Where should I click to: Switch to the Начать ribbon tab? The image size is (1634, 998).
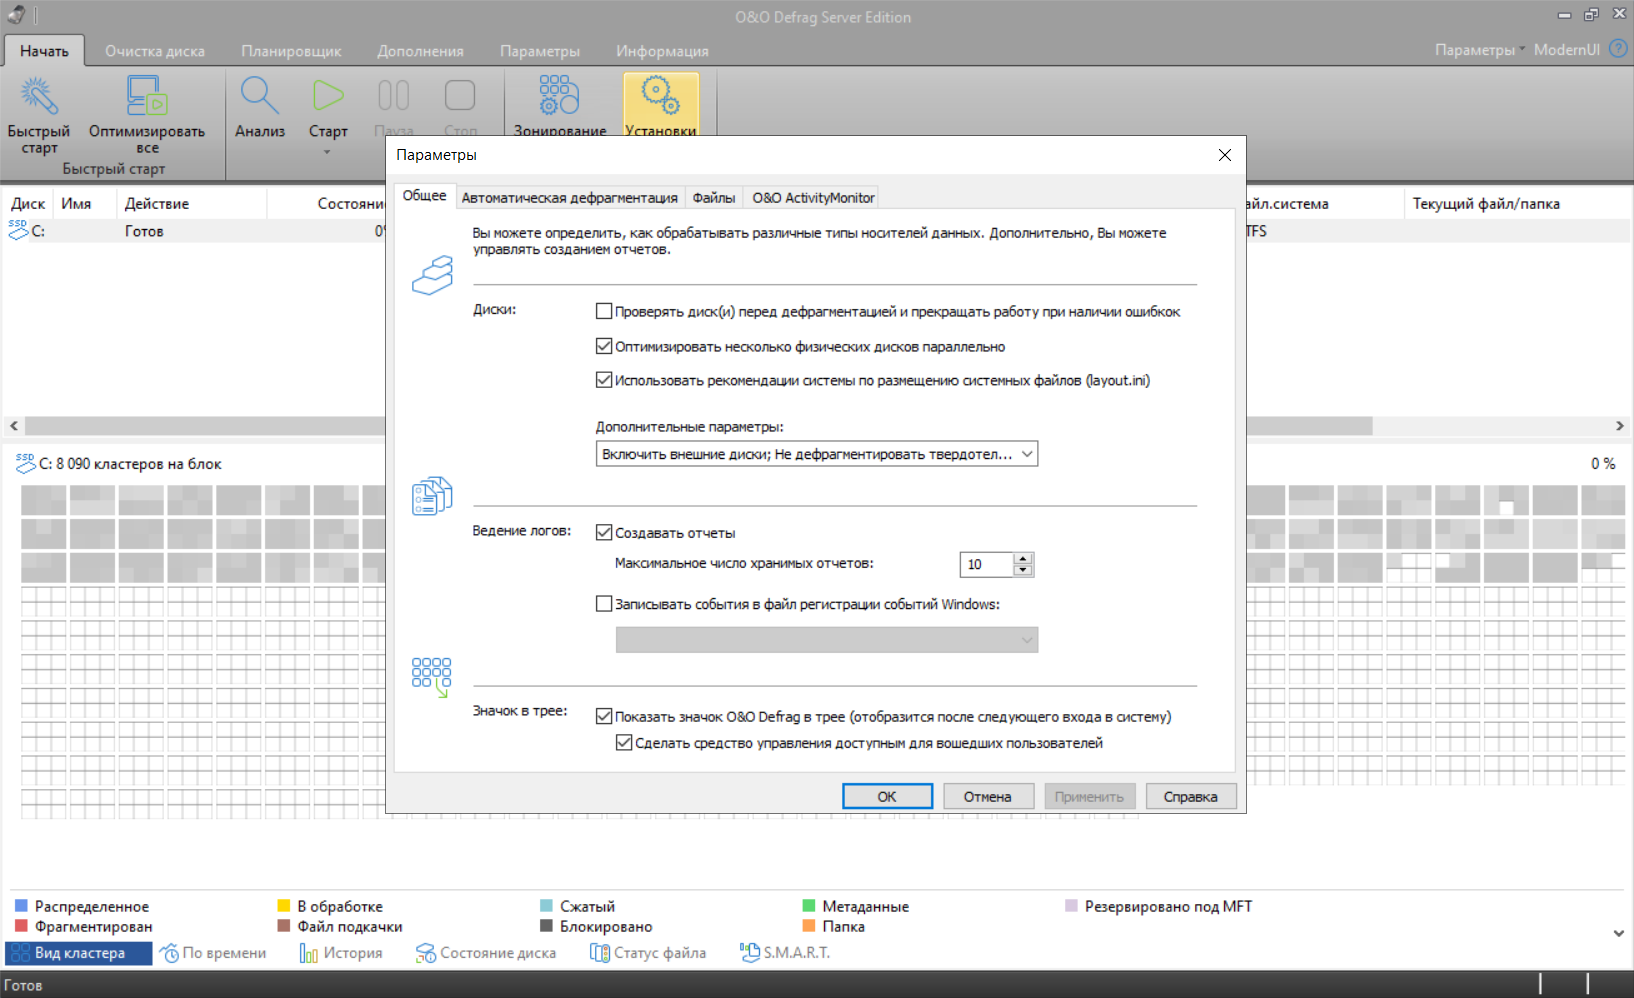[44, 51]
